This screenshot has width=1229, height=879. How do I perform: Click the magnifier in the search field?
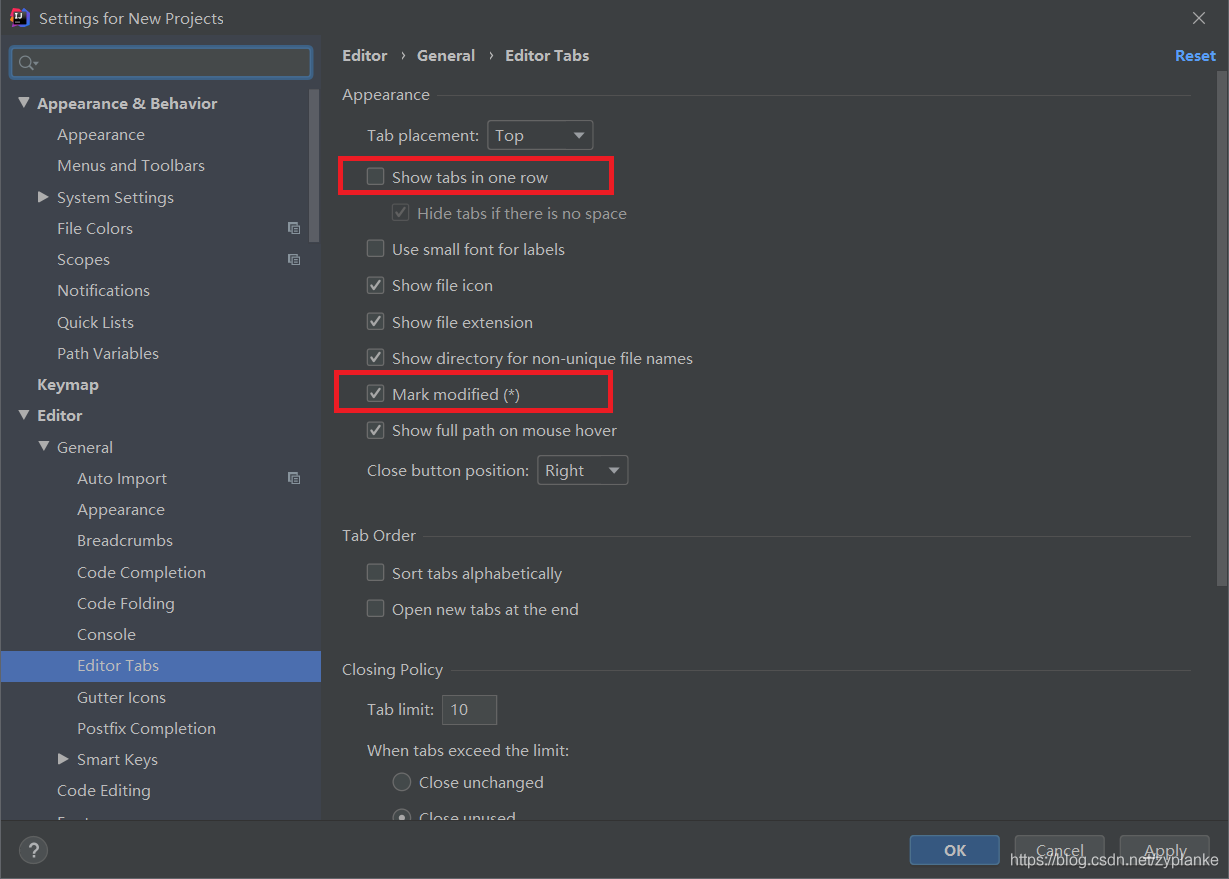pos(27,62)
